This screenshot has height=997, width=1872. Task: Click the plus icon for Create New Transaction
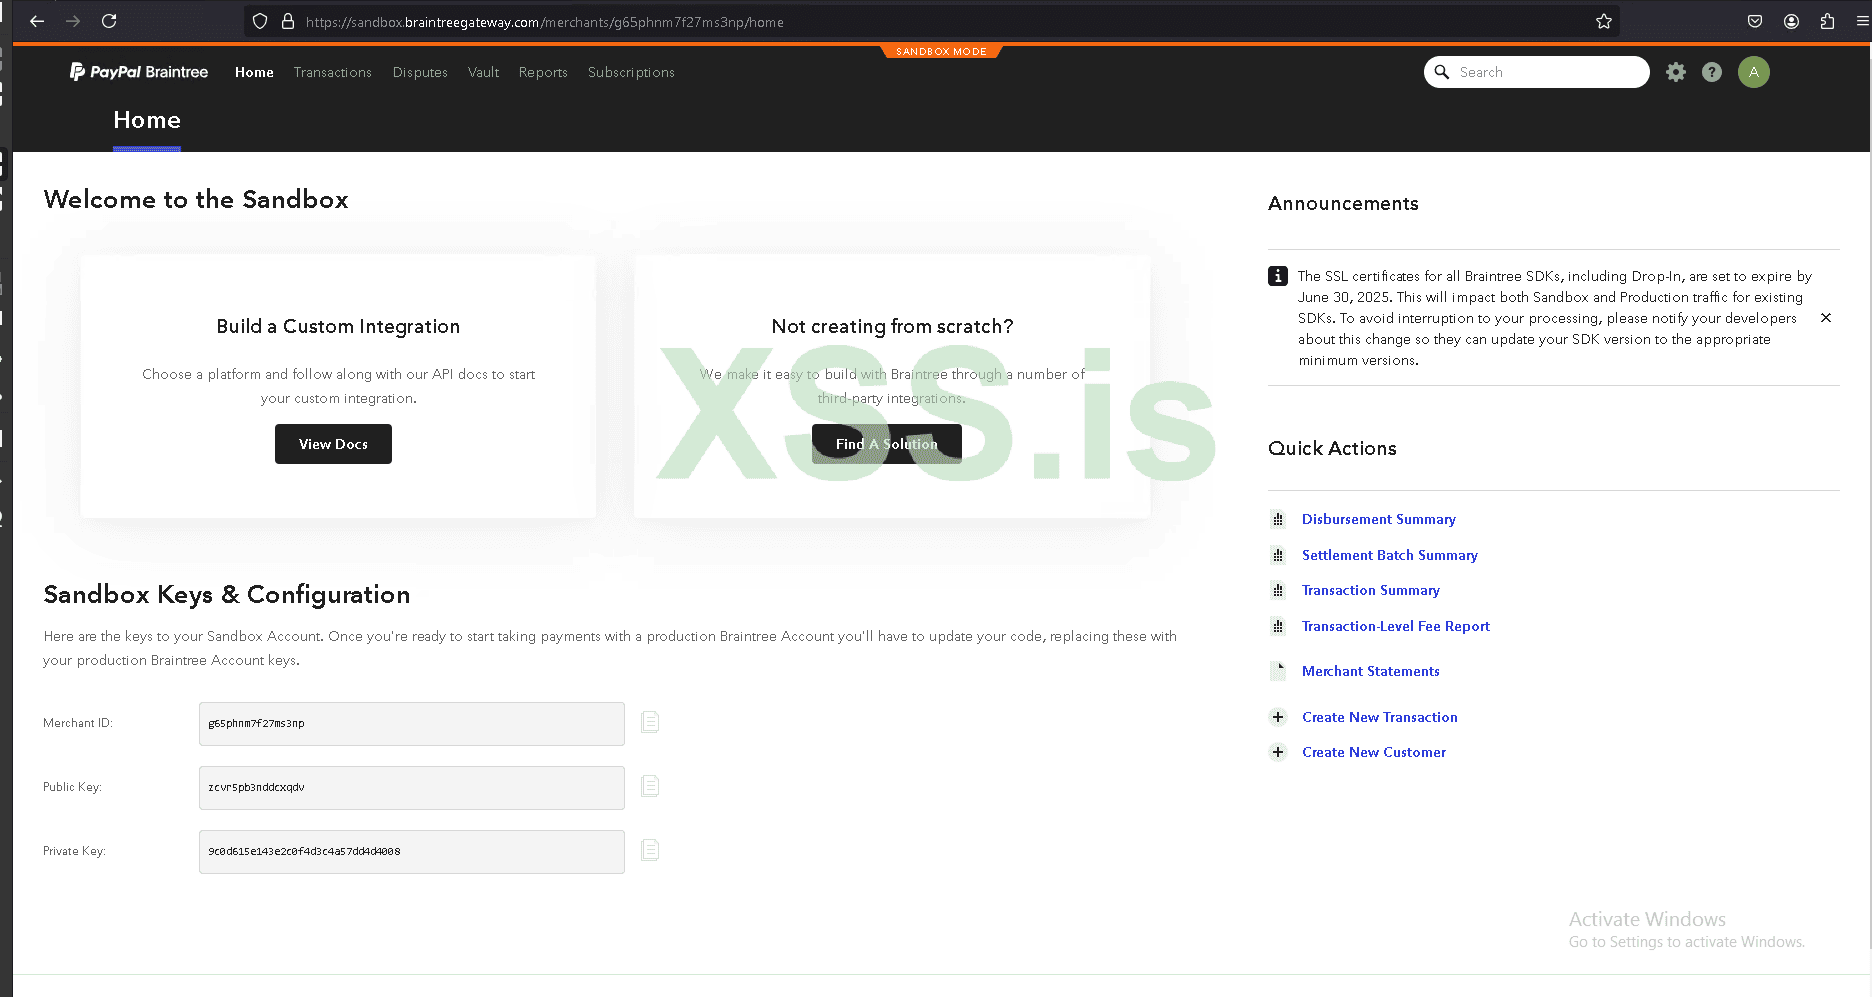1278,717
